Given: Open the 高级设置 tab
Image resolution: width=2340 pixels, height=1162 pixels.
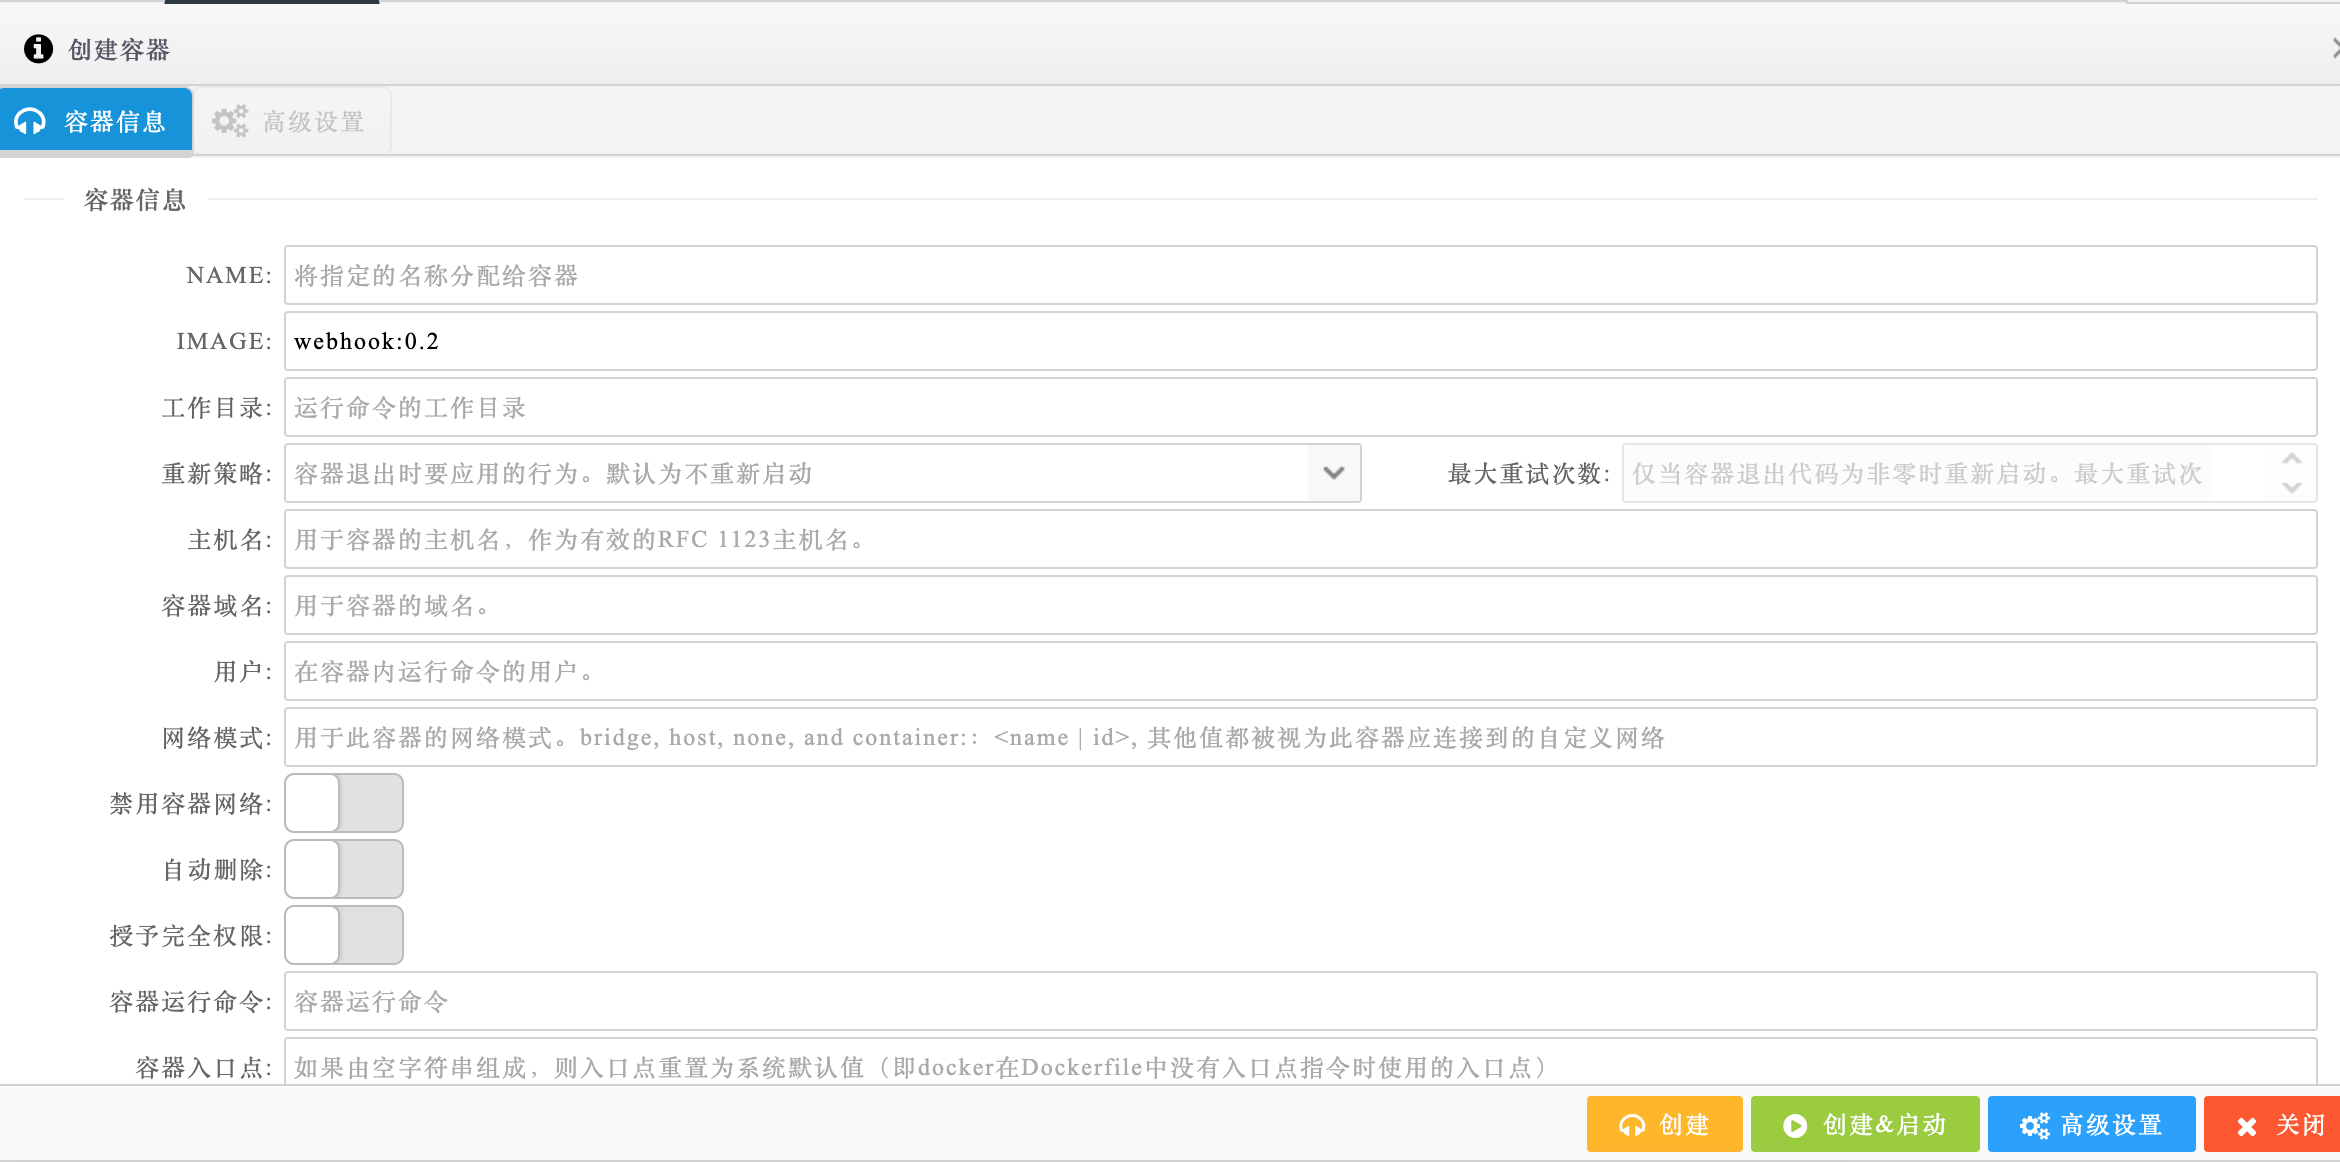Looking at the screenshot, I should pos(291,121).
